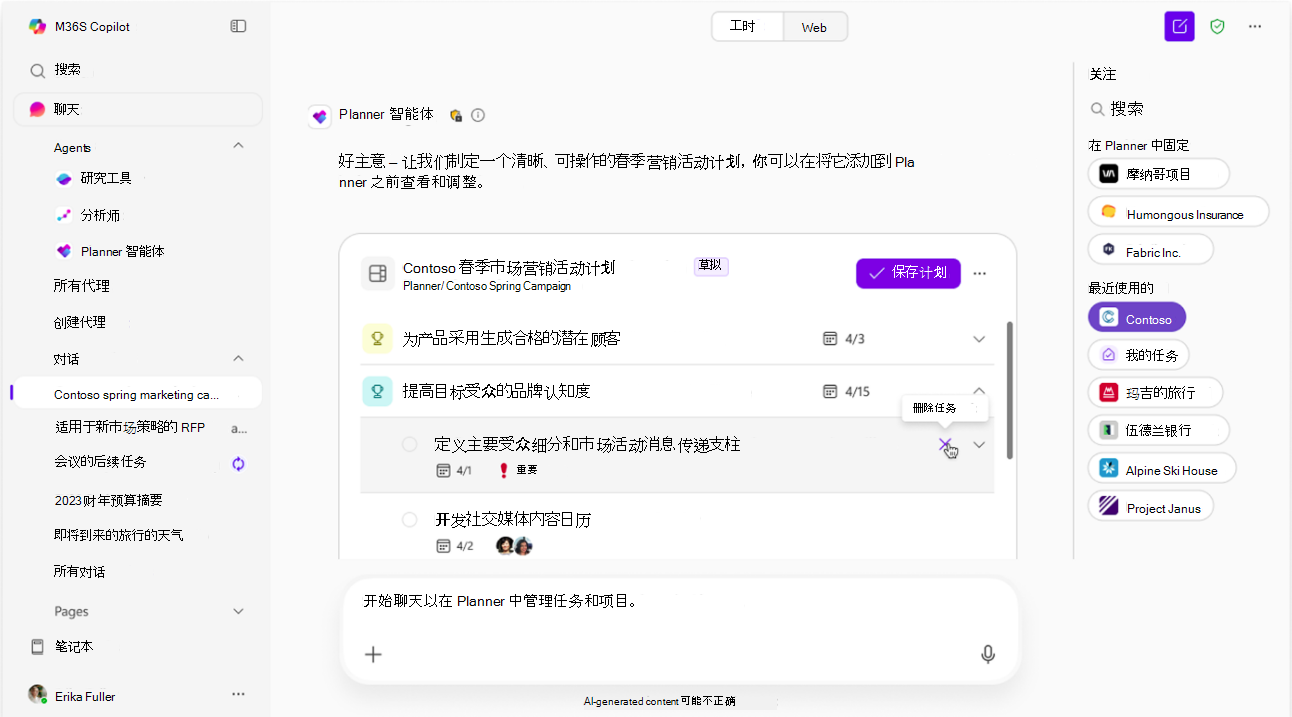1292x717 pixels.
Task: Collapse the sidebar panel toggle icon
Action: [x=238, y=26]
